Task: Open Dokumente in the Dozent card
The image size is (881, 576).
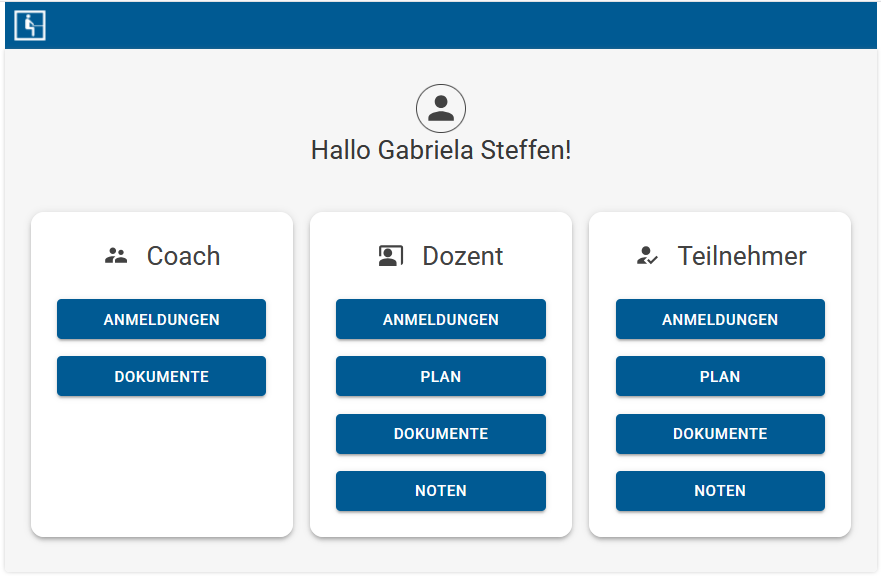Action: (440, 434)
